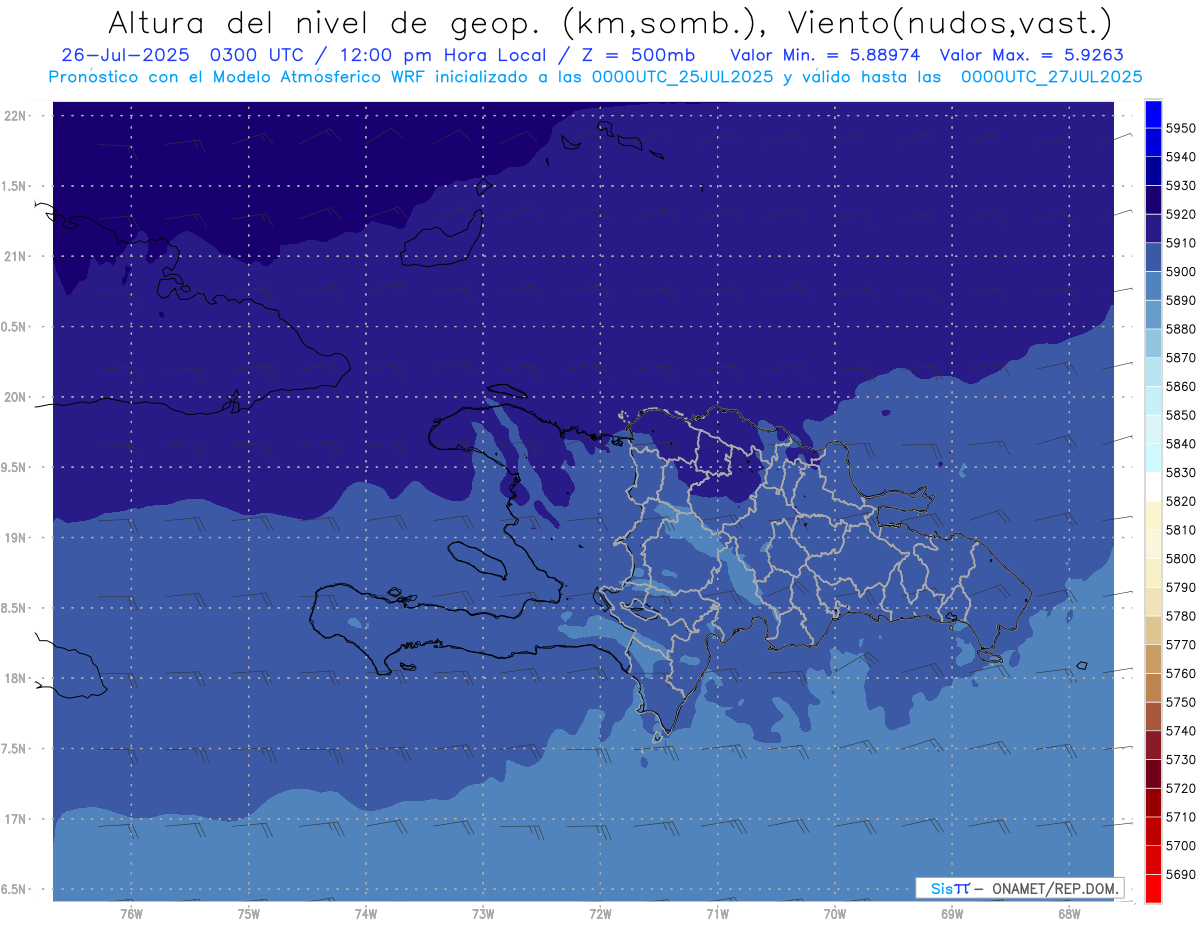This screenshot has width=1200, height=927.
Task: Click the '5950' colorbar value
Action: coord(1181,128)
